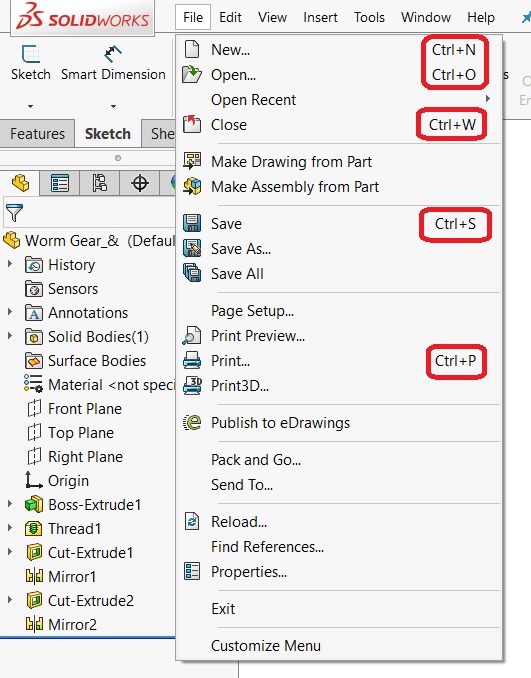531x678 pixels.
Task: Select Pack and Go menu entry
Action: [256, 460]
